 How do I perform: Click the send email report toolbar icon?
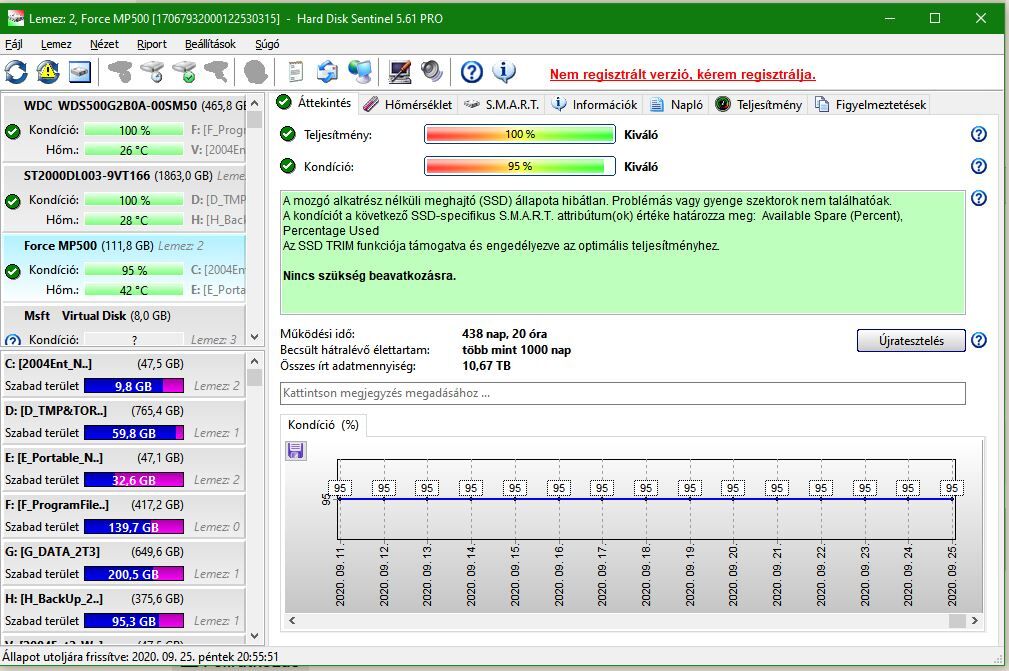328,71
